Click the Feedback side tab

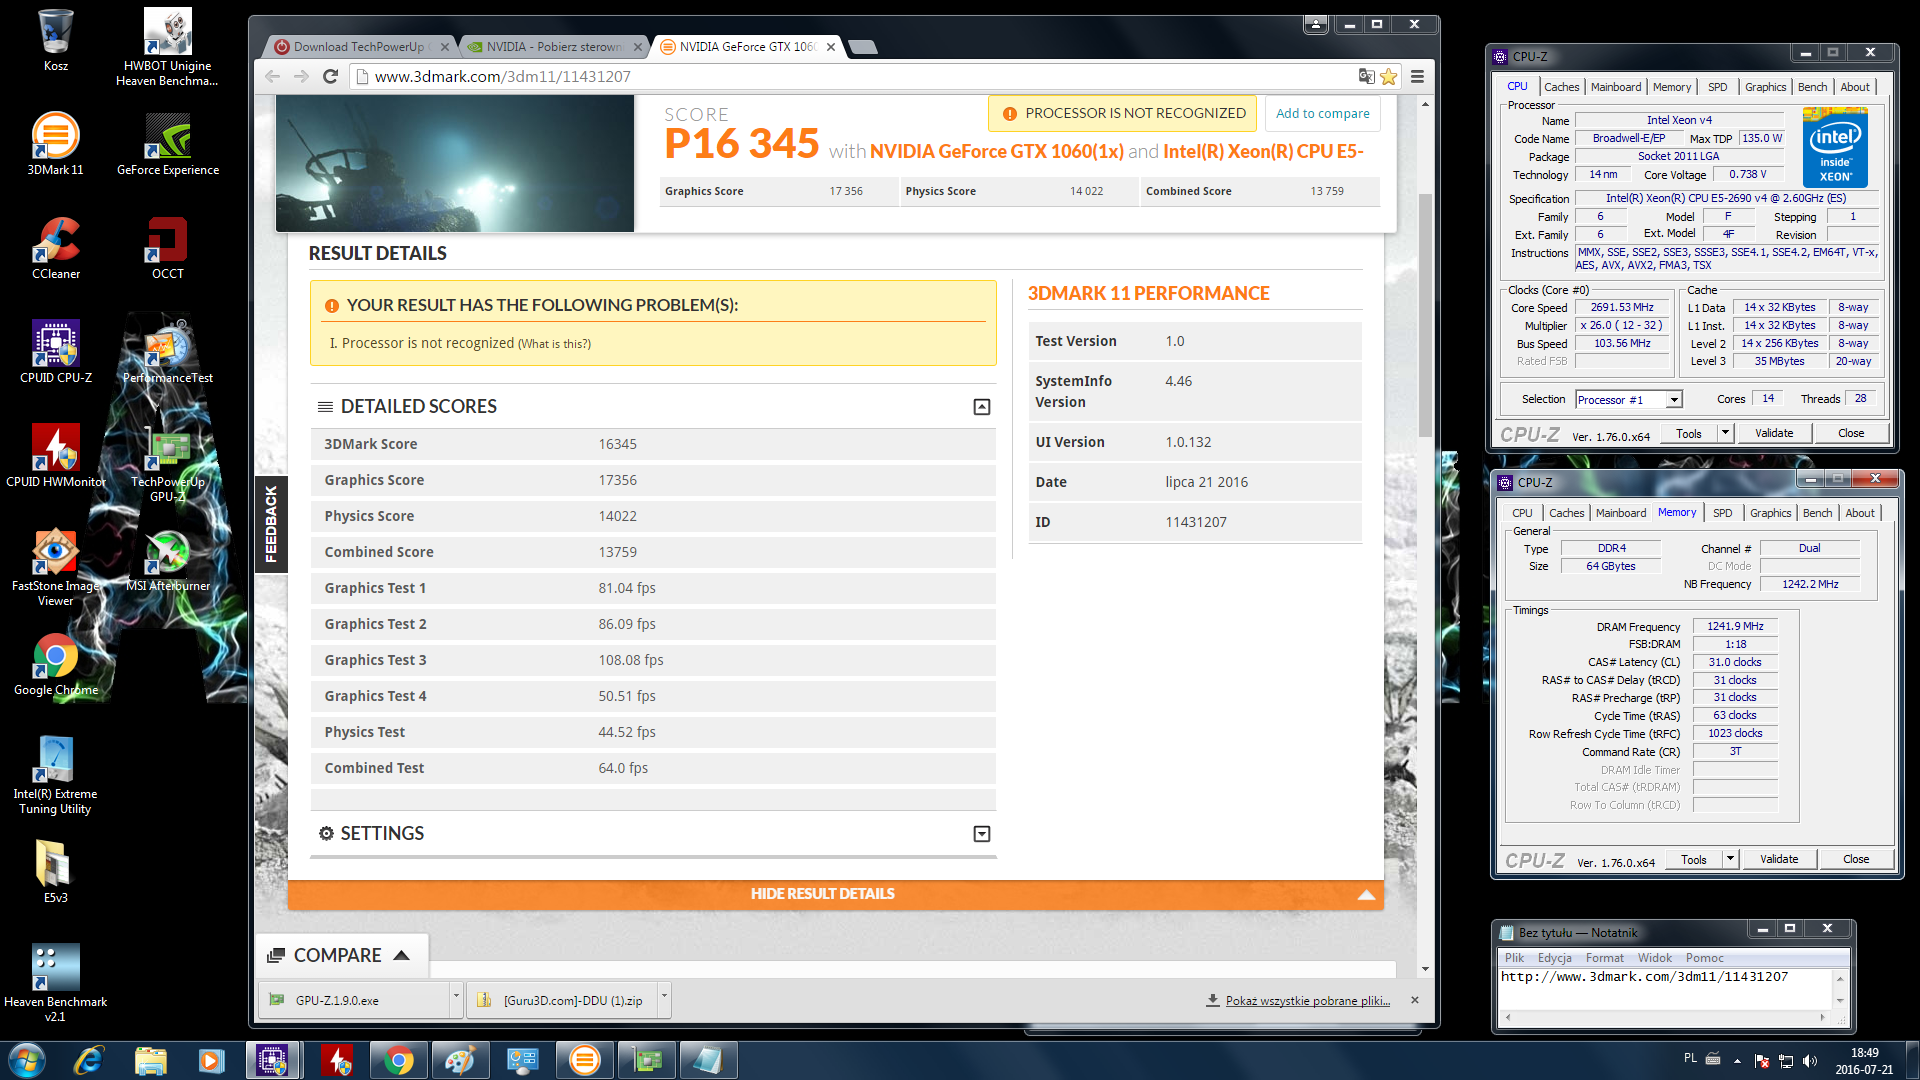click(x=271, y=524)
